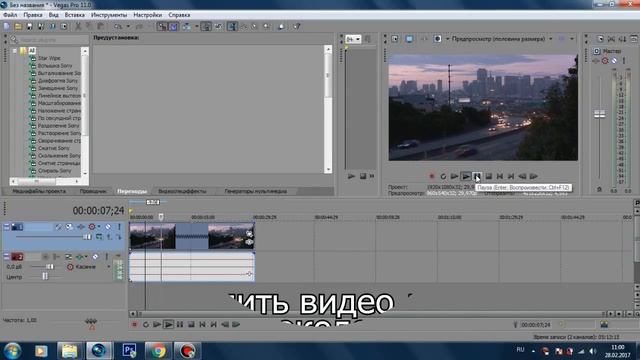Click the Pause button under video preview
Screen dimensions: 640x360
click(477, 176)
